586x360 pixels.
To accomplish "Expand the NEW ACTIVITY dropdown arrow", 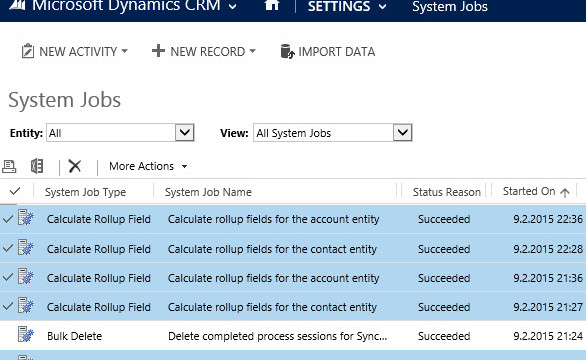I will [x=124, y=51].
